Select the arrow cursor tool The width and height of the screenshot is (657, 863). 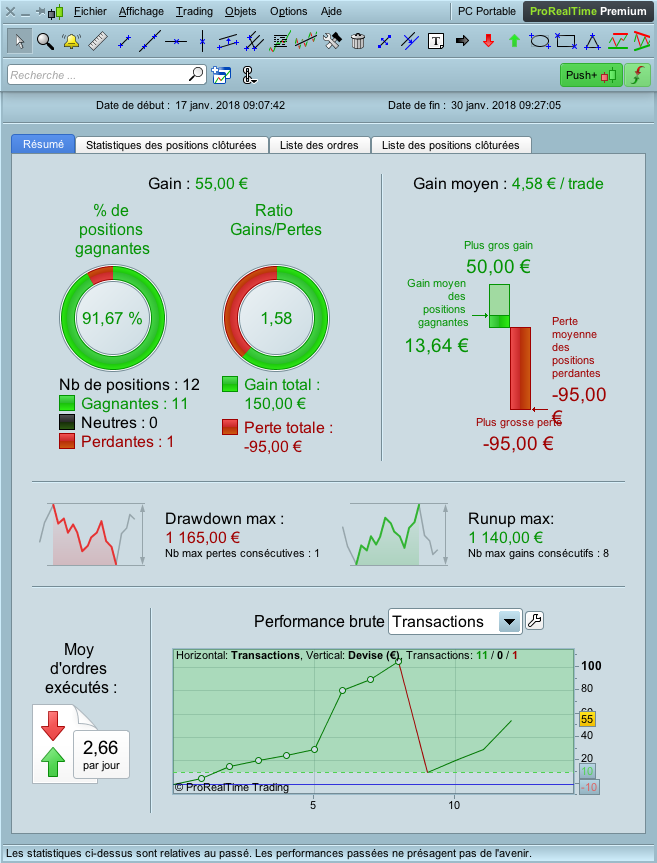(20, 41)
